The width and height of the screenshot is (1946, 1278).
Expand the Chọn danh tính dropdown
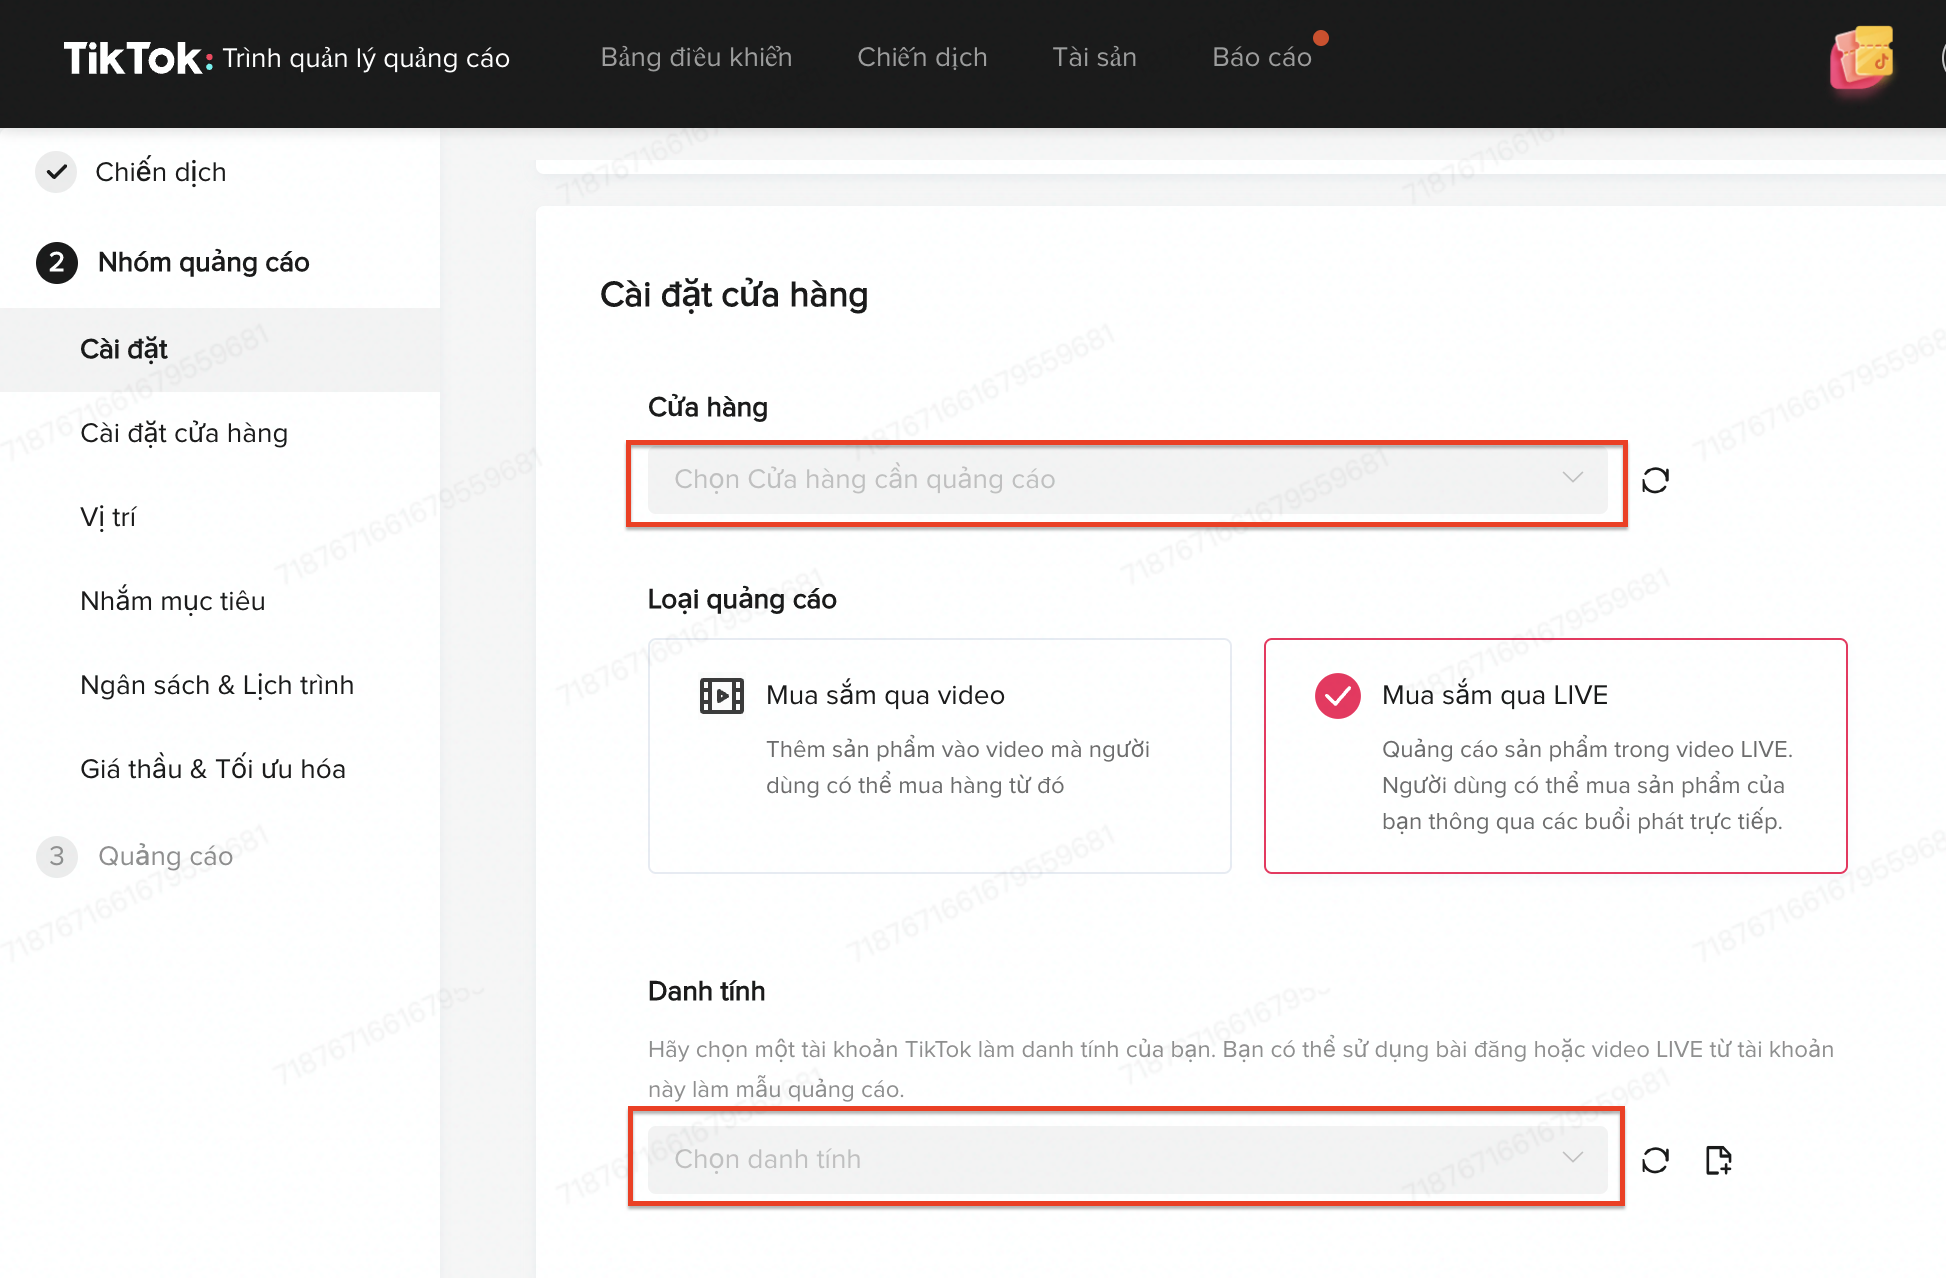click(1100, 1160)
